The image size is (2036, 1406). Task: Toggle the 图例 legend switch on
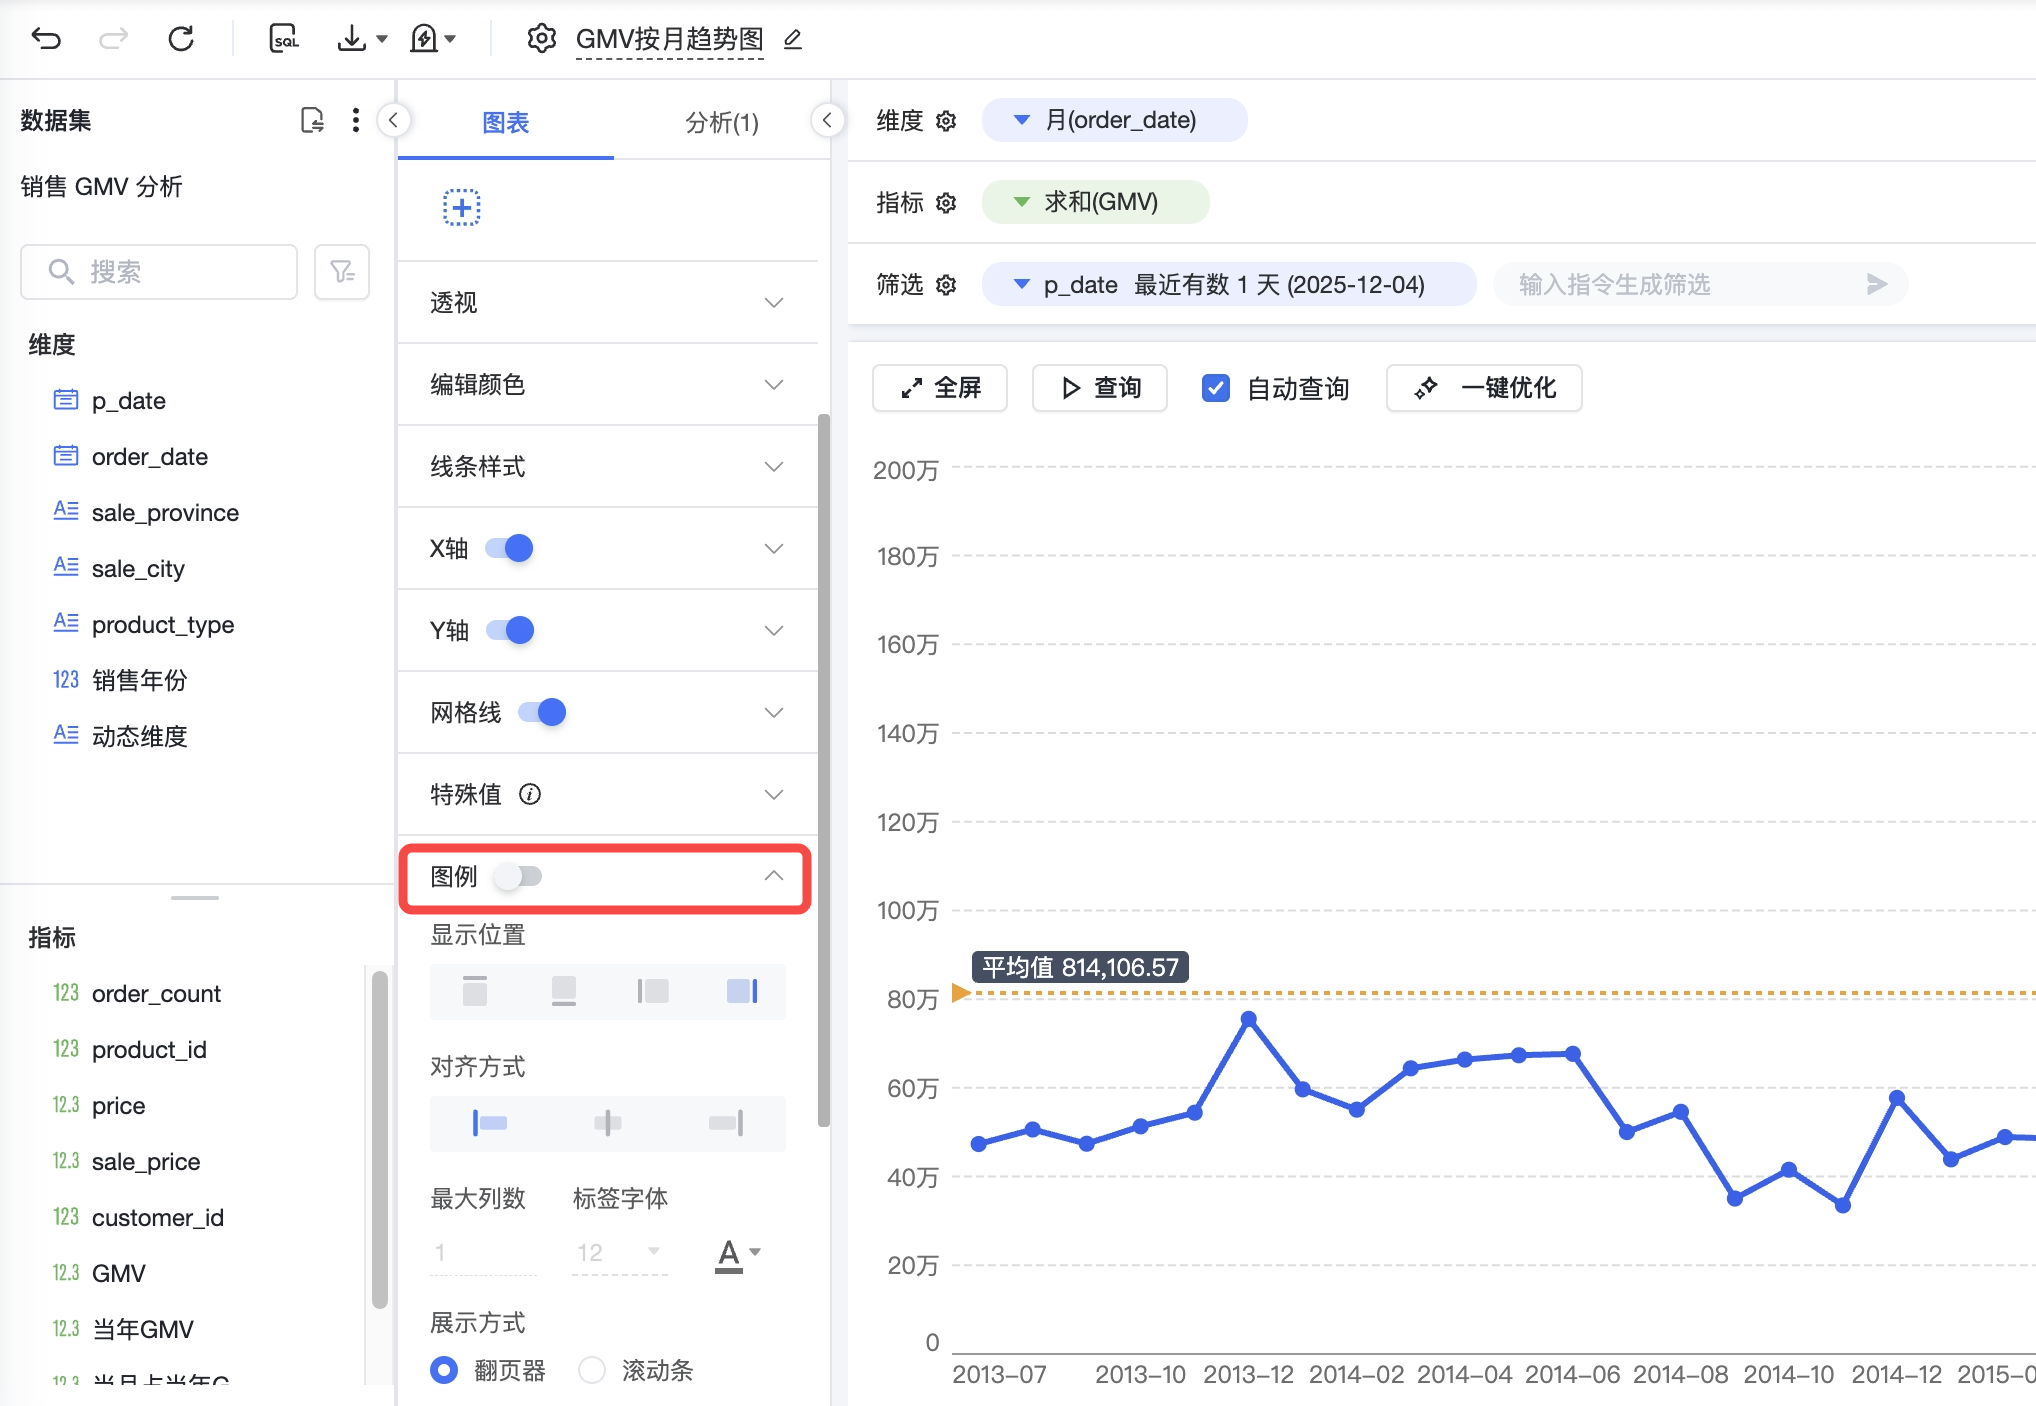pyautogui.click(x=519, y=876)
